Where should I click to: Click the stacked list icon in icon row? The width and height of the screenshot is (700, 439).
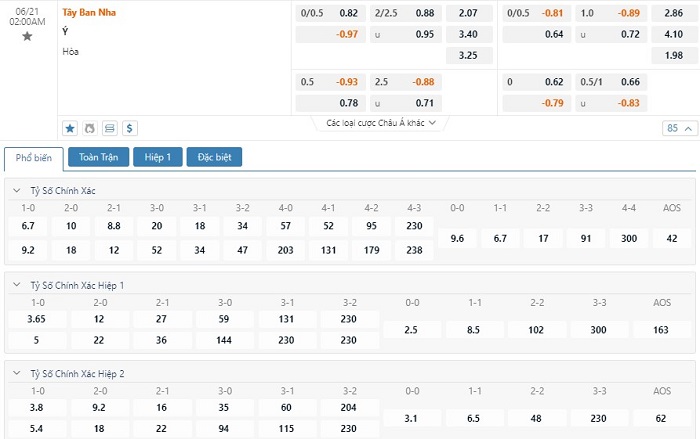110,128
